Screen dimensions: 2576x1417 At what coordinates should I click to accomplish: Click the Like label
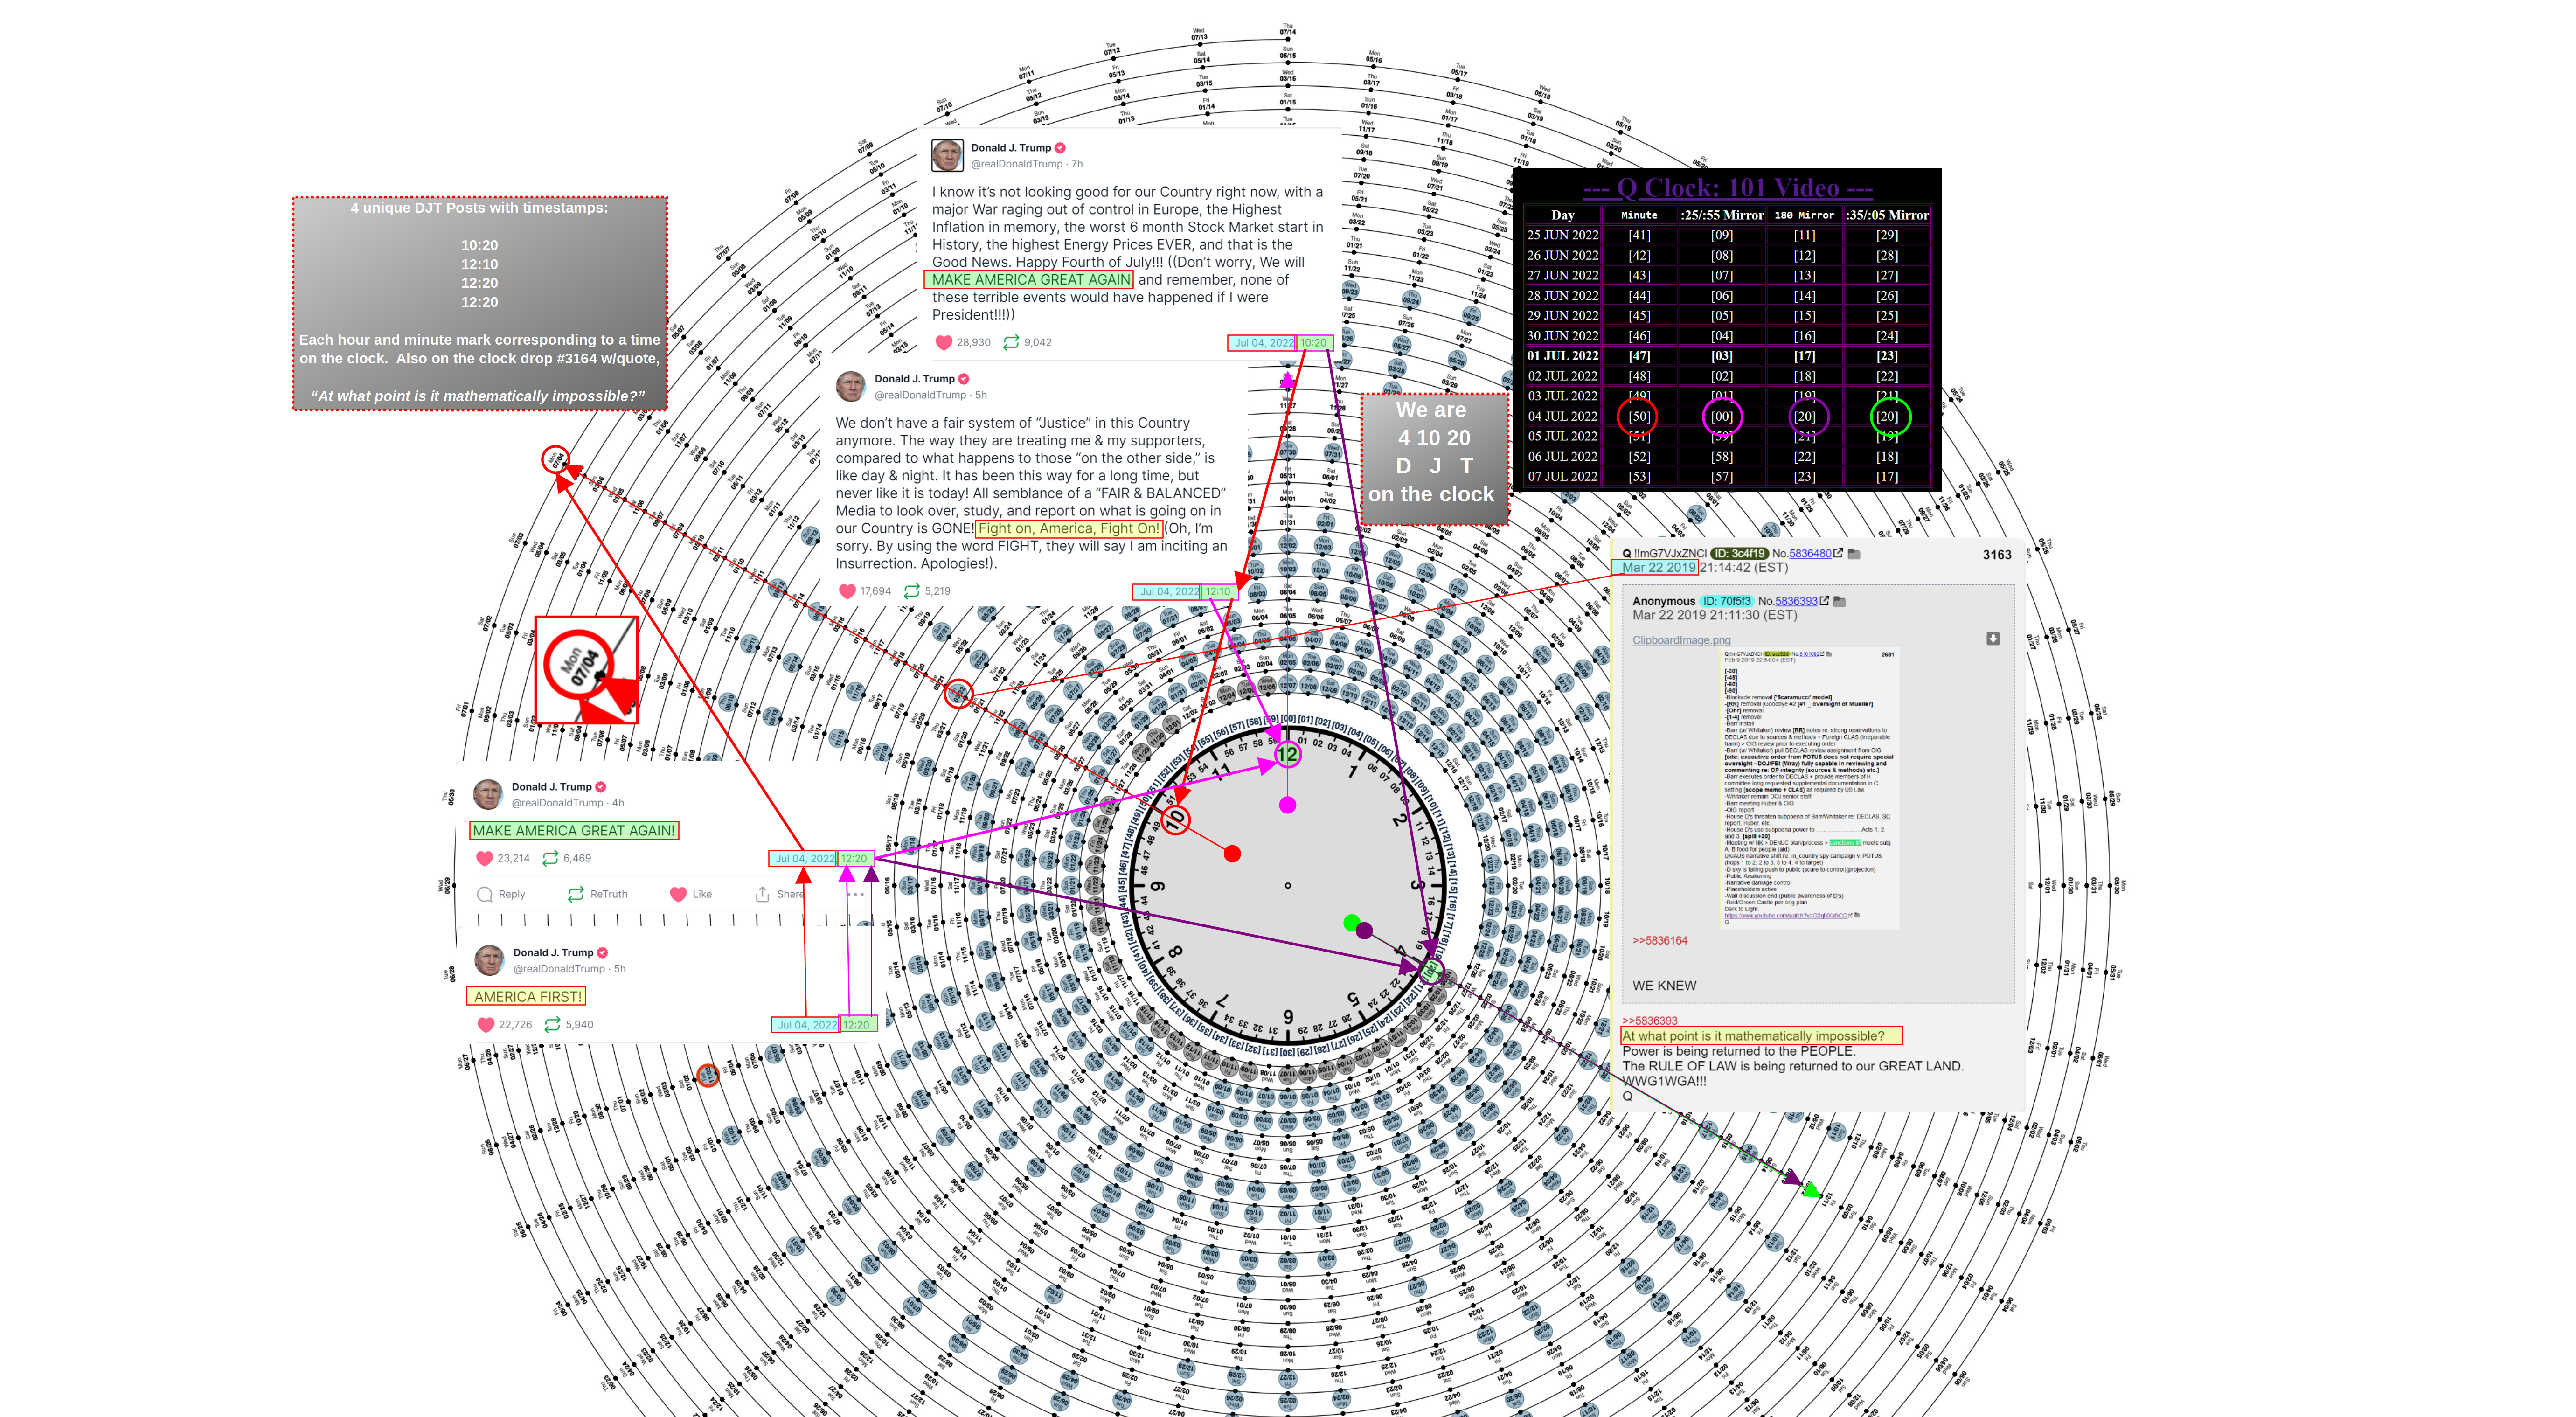[703, 894]
